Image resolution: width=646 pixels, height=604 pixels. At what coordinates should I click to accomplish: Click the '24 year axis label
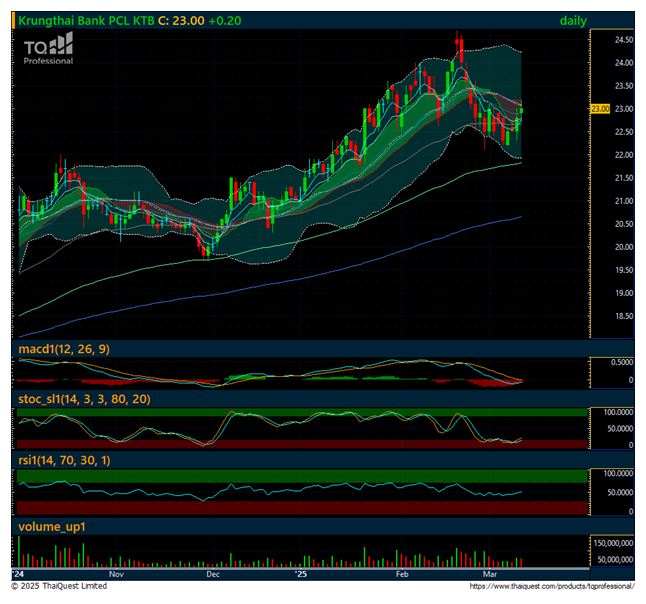18,574
